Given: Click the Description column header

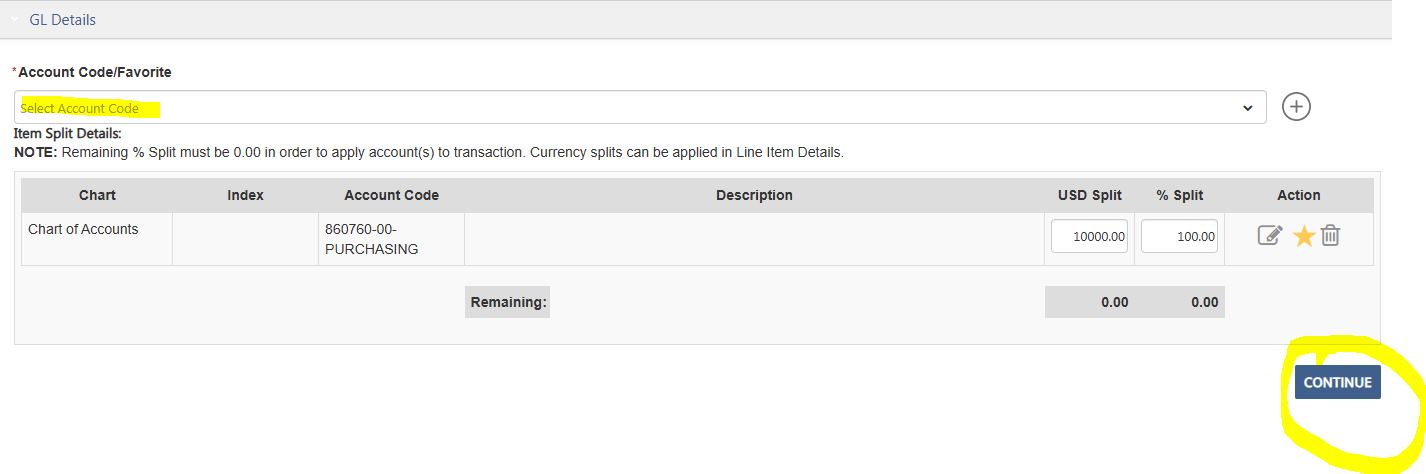Looking at the screenshot, I should click(754, 195).
